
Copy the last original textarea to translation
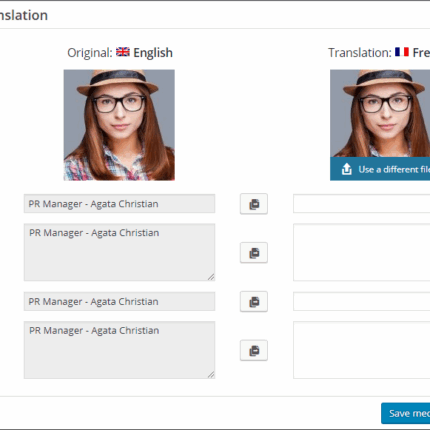(x=254, y=350)
